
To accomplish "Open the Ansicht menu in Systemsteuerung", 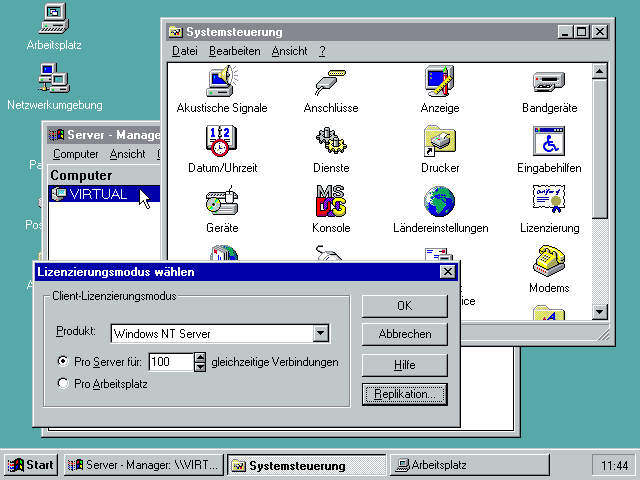I will tap(289, 51).
